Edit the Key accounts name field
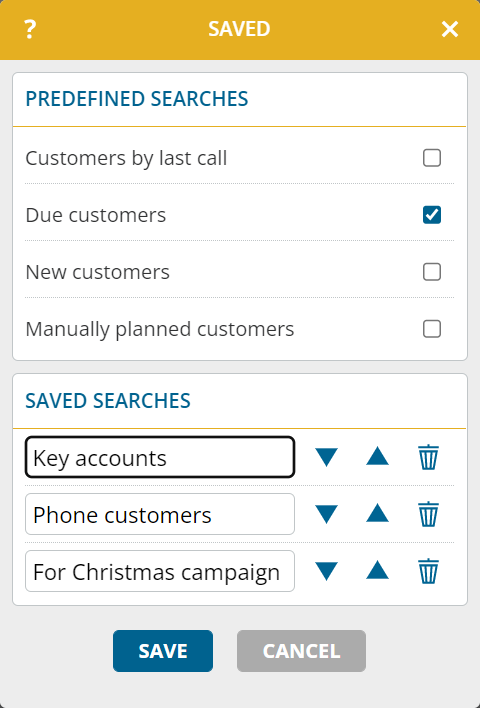Image resolution: width=480 pixels, height=708 pixels. (160, 457)
